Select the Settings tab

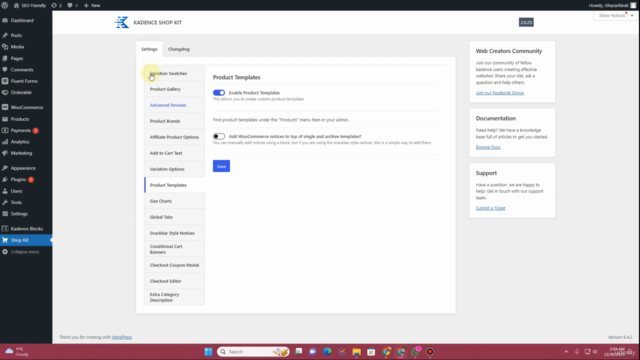(149, 49)
